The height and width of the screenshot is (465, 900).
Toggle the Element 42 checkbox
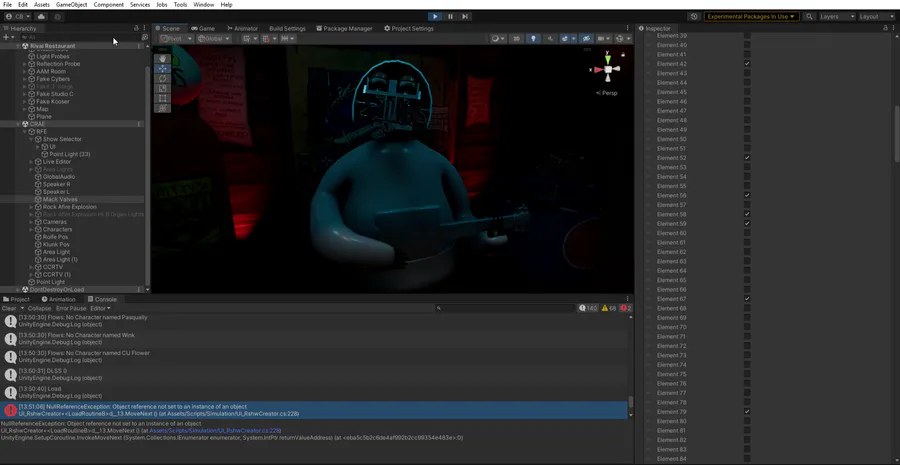coord(747,64)
